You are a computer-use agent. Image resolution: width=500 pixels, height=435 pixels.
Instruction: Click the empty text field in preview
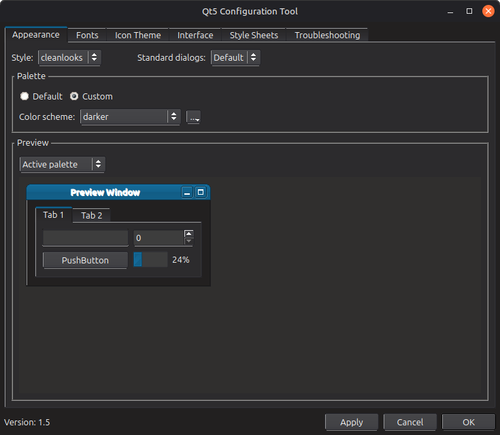(x=86, y=238)
